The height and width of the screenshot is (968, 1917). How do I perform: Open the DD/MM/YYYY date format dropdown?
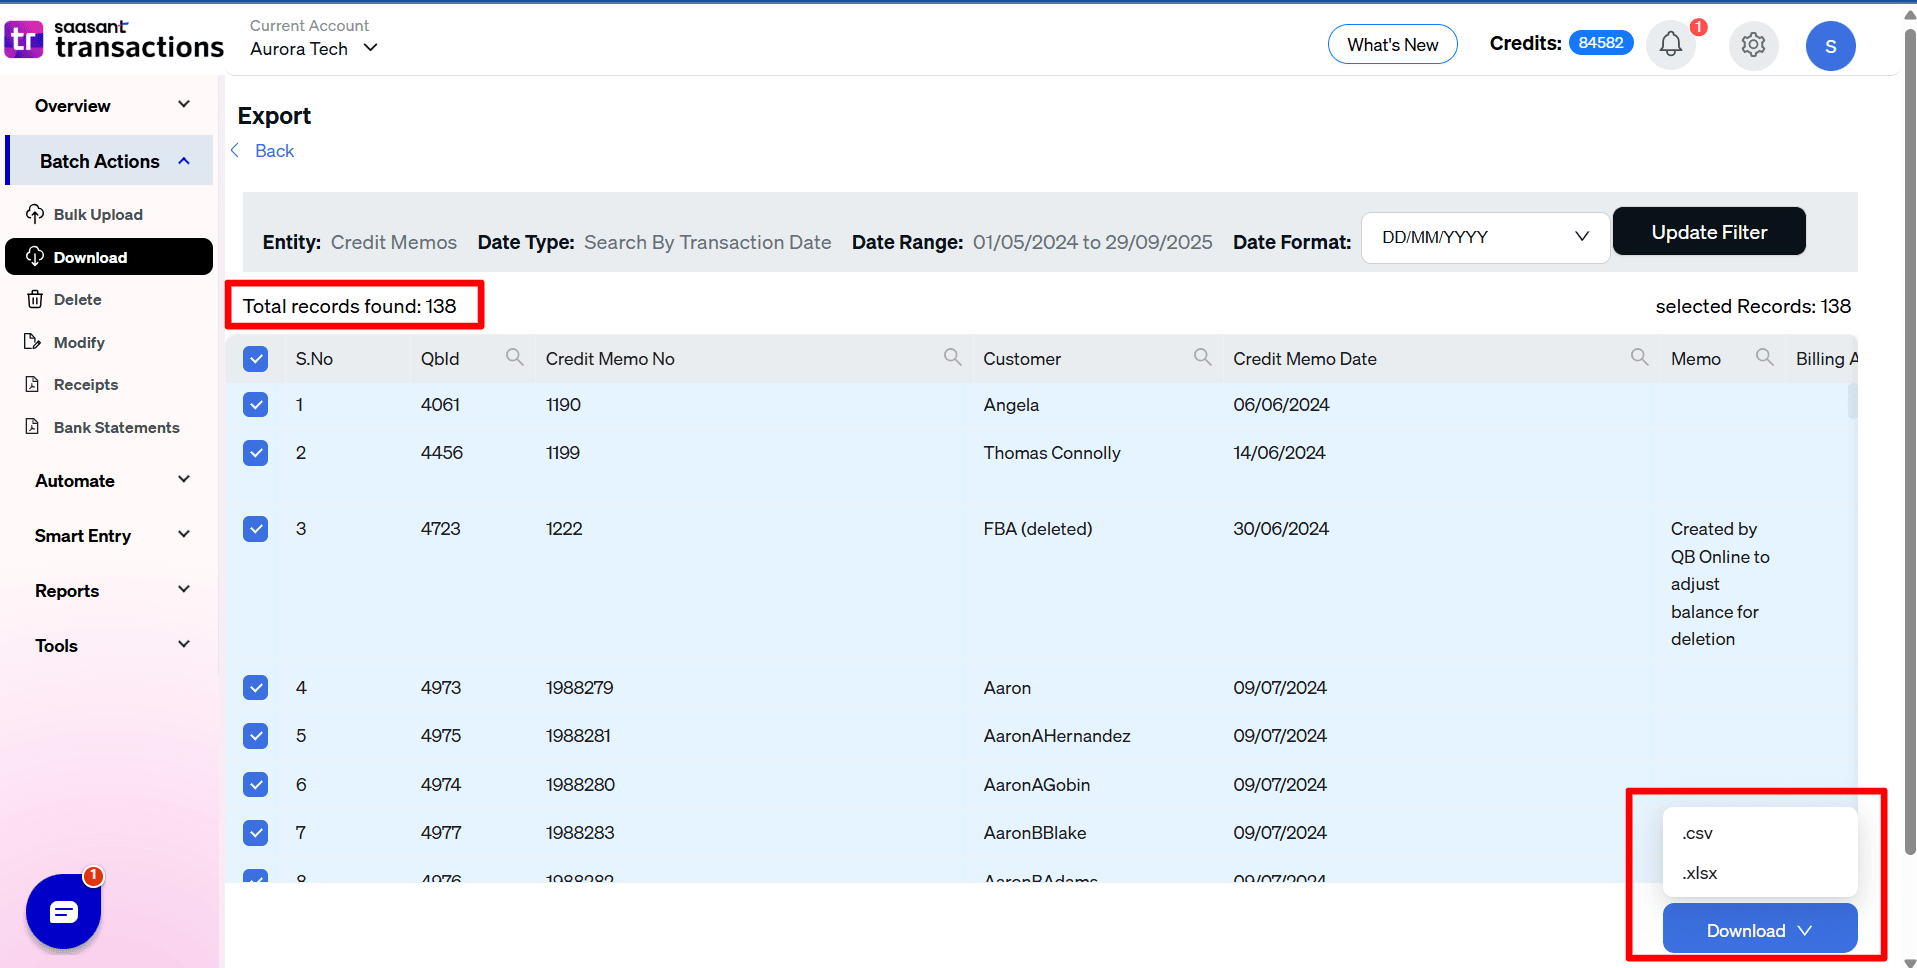1485,237
